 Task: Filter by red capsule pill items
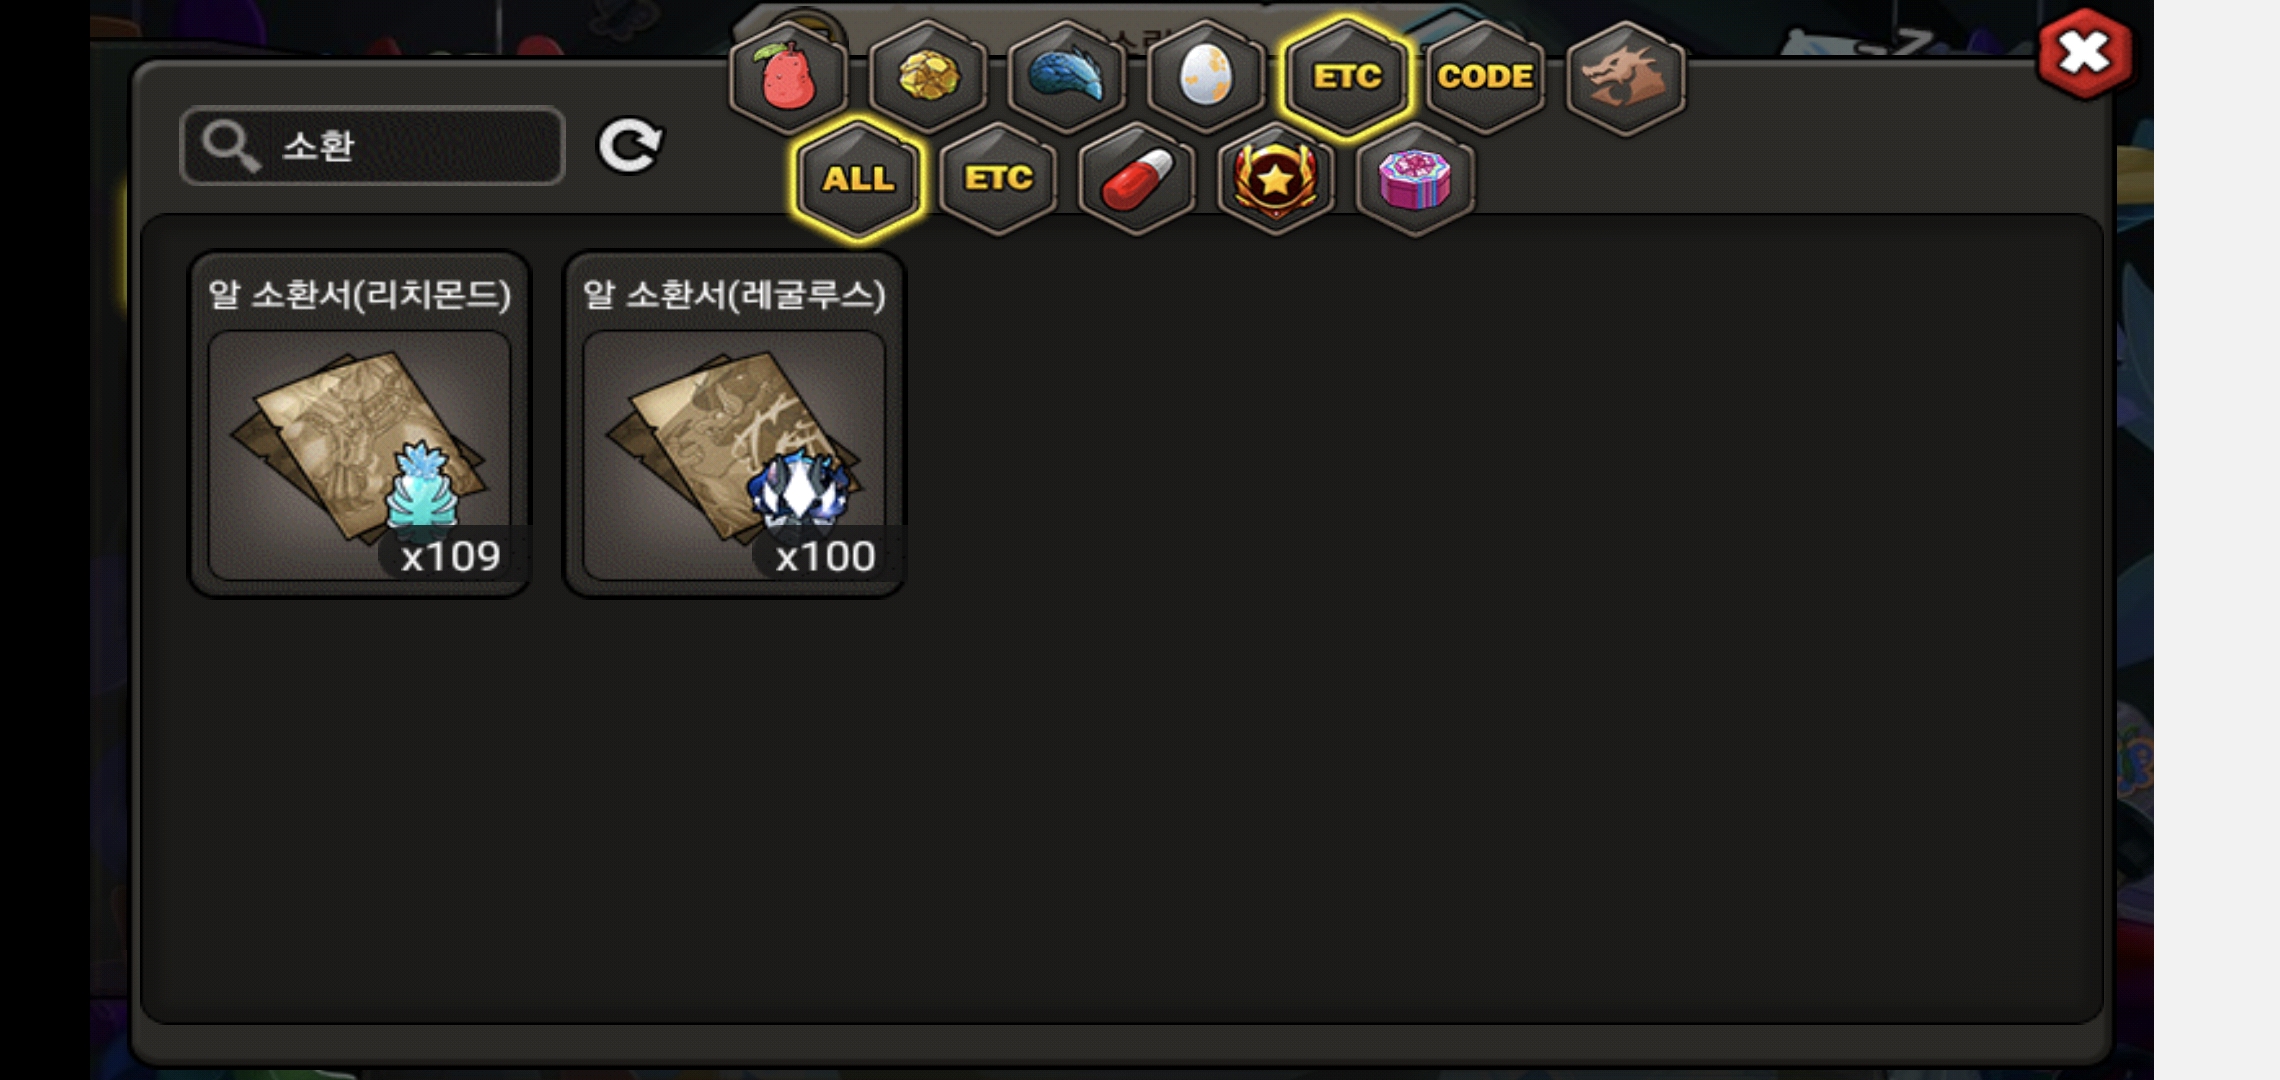(x=1137, y=179)
